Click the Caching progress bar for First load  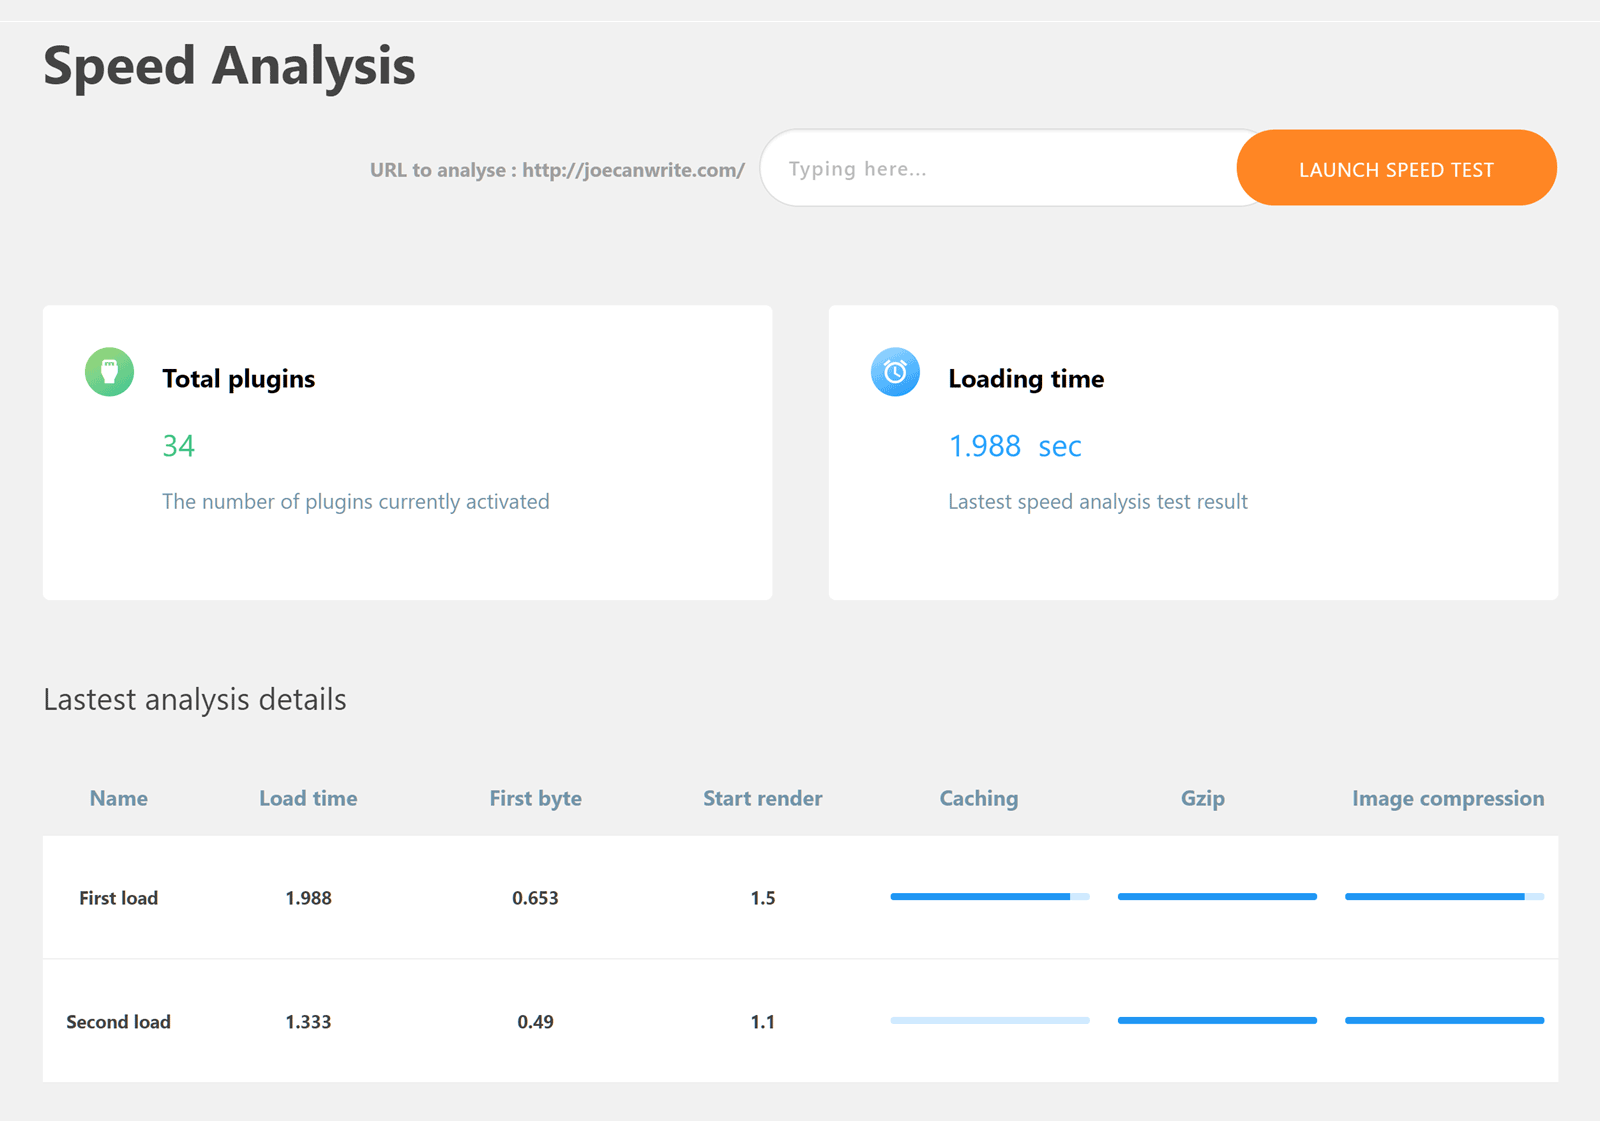(989, 896)
